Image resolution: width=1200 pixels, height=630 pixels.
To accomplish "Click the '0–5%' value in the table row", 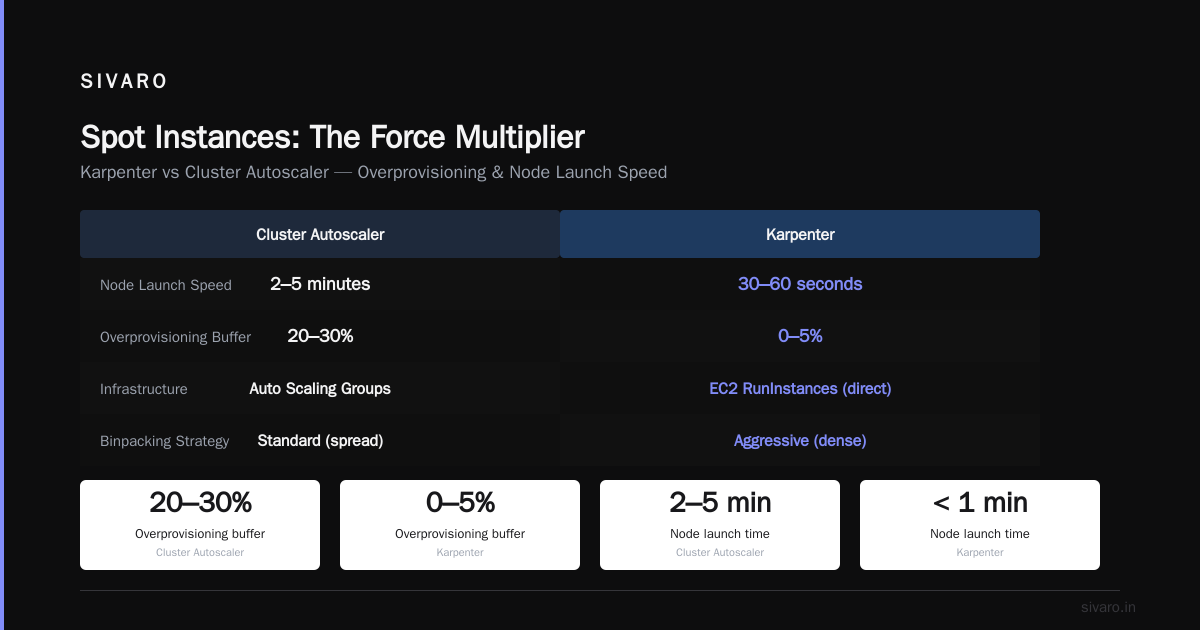I will point(800,336).
